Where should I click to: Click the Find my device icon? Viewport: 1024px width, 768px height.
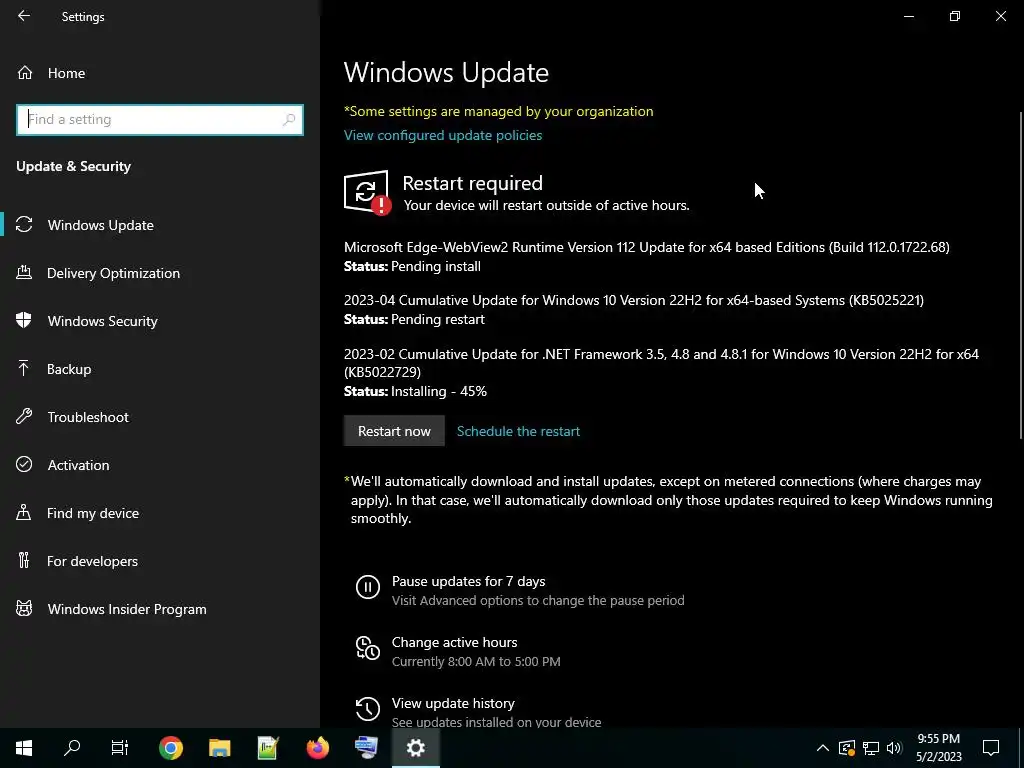(24, 513)
